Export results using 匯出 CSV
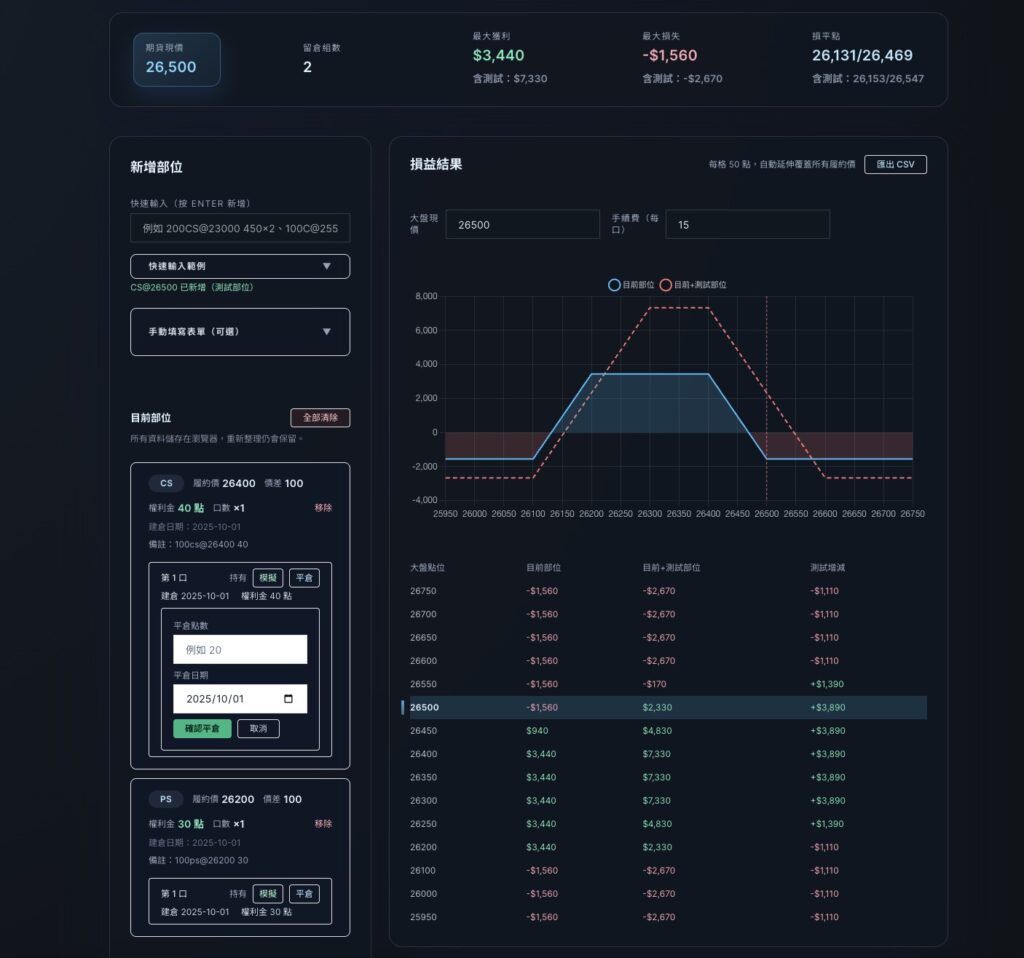1024x958 pixels. [x=895, y=164]
